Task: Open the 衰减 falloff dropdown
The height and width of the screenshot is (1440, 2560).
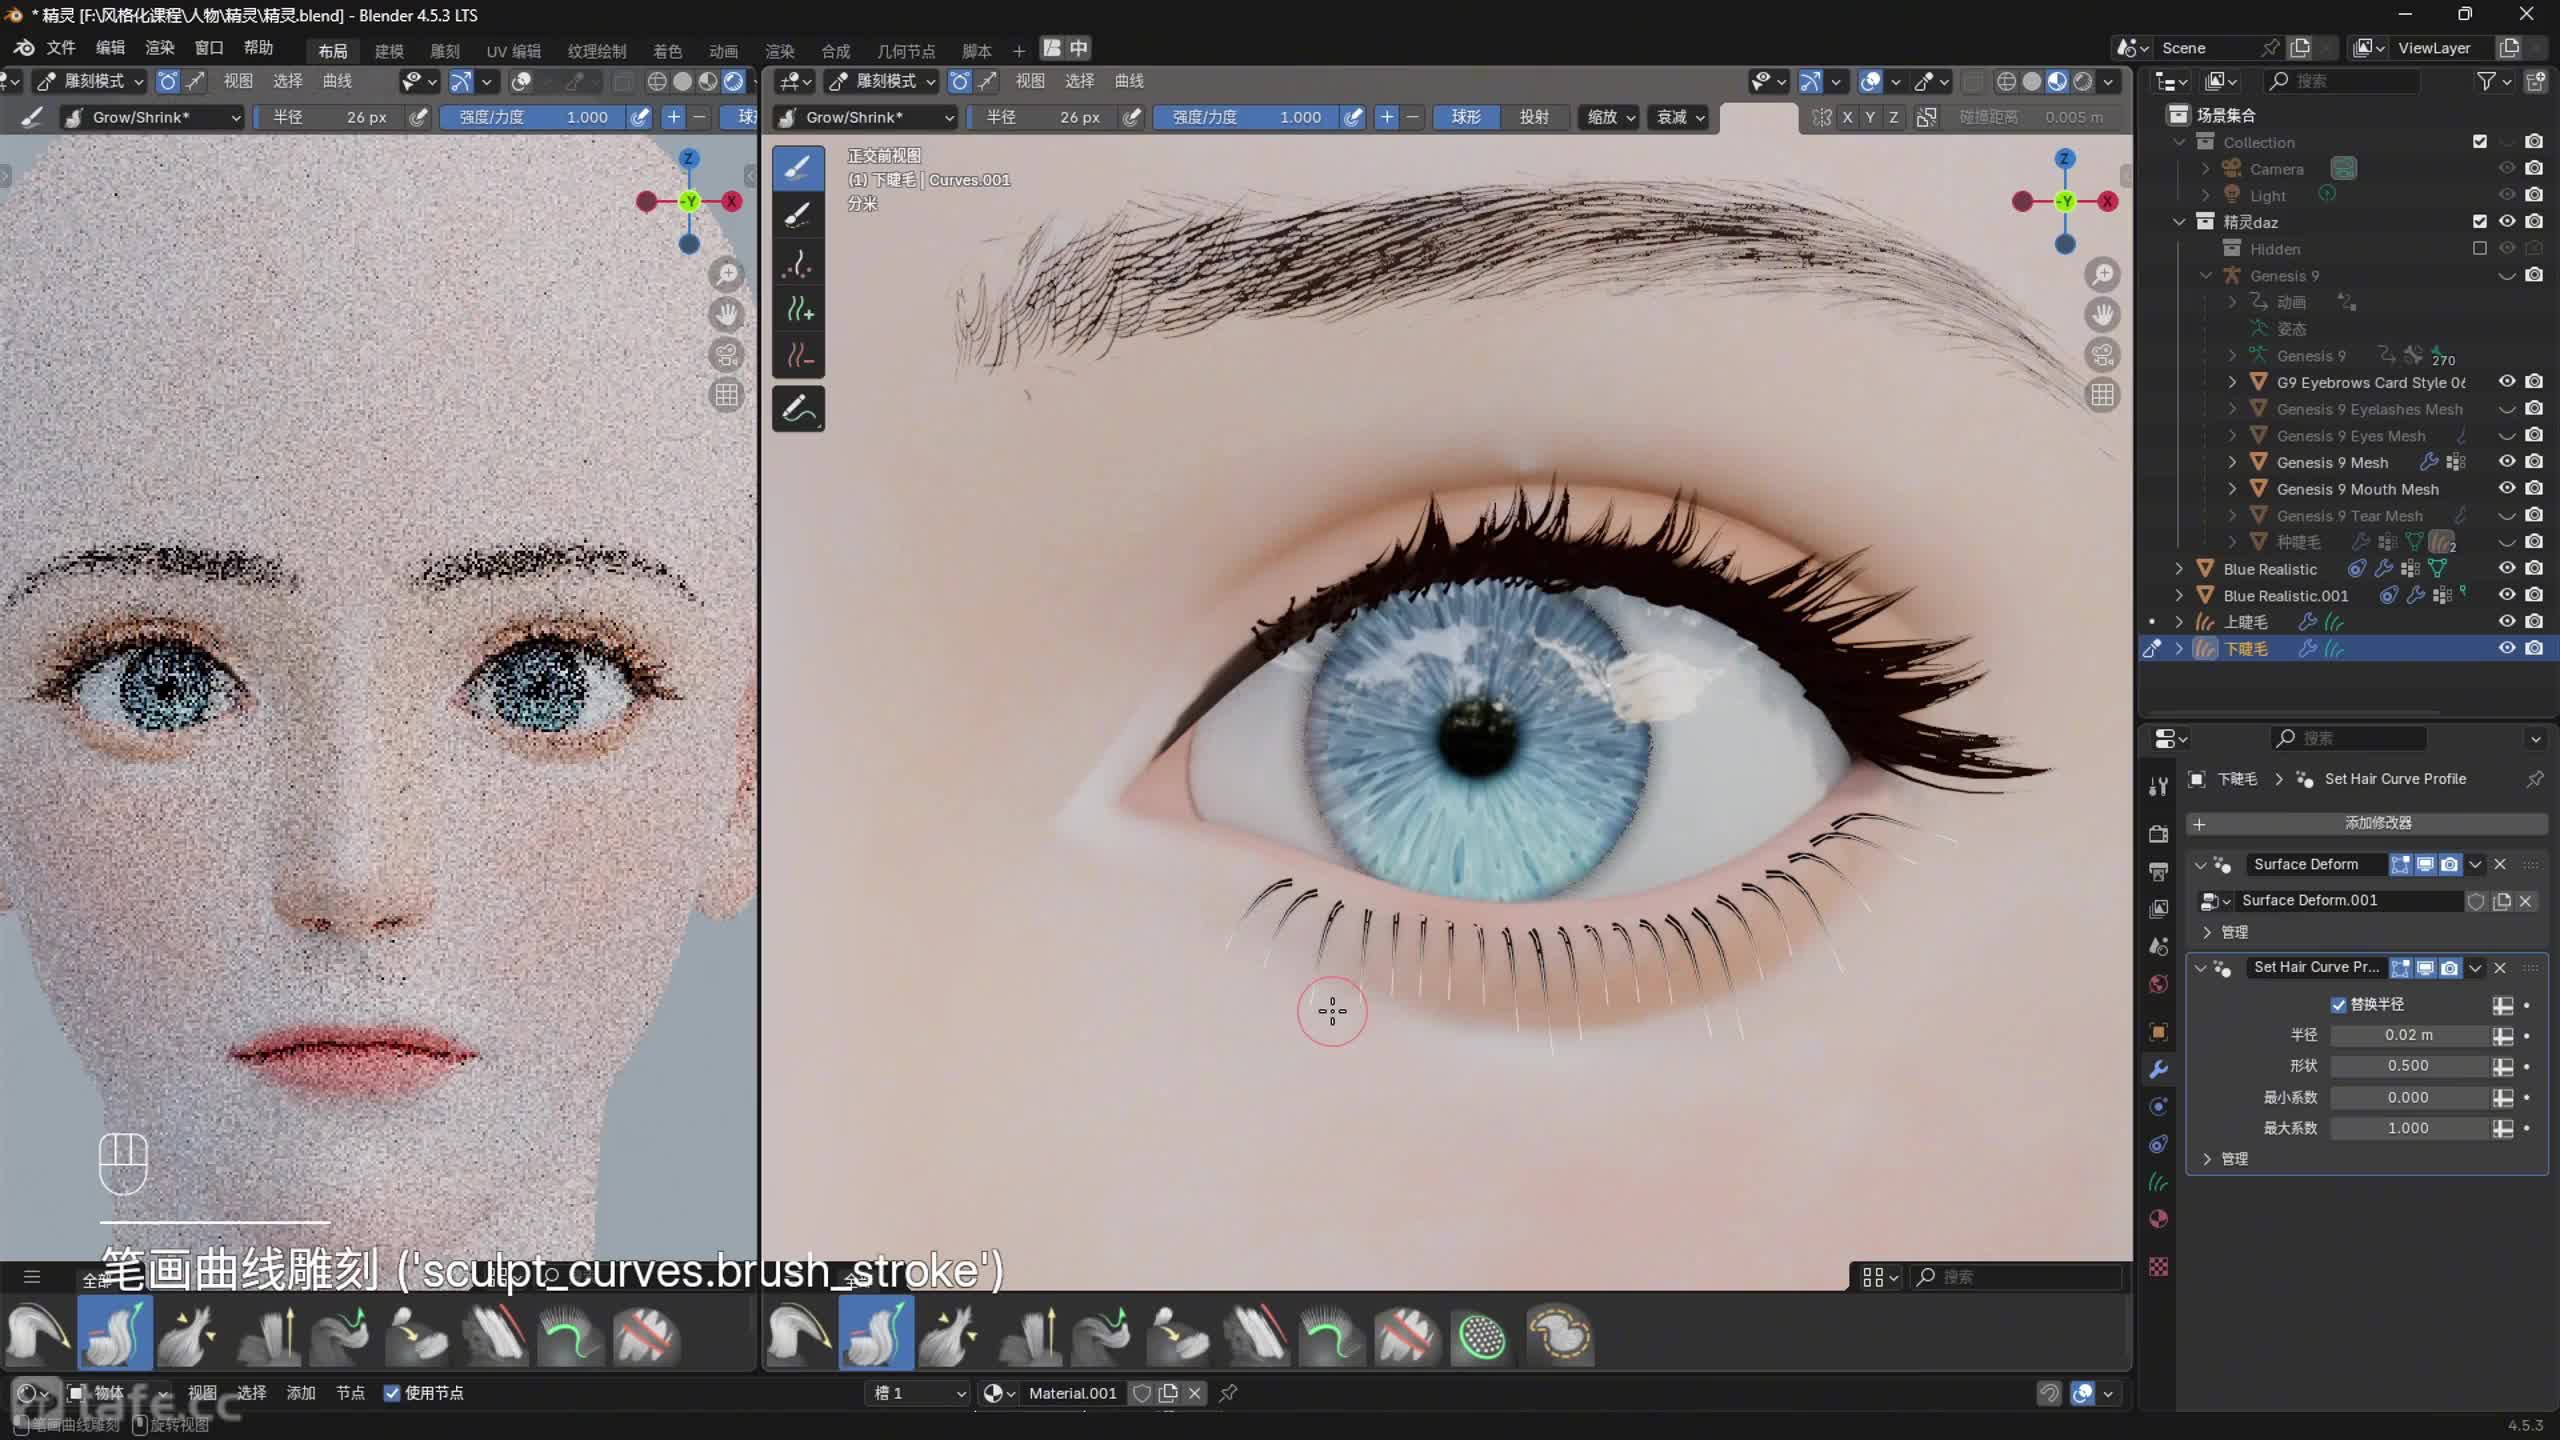Action: 1680,117
